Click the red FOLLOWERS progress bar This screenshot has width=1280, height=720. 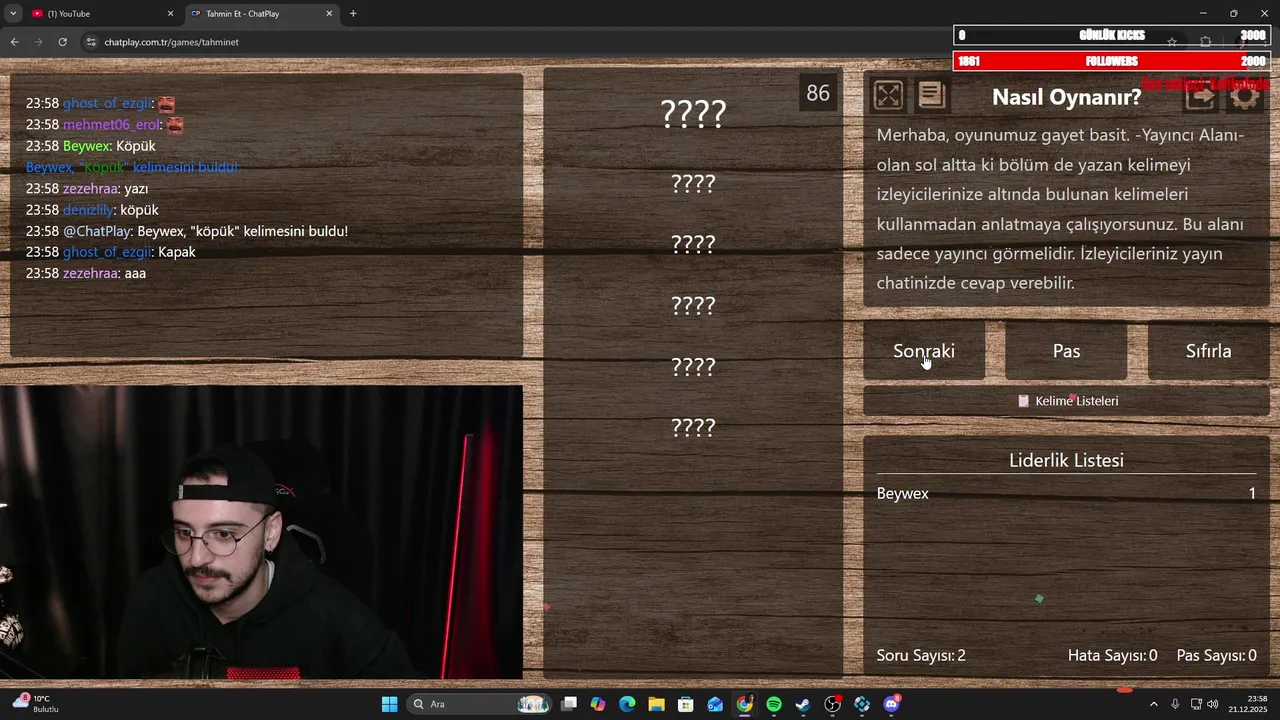pyautogui.click(x=1112, y=61)
